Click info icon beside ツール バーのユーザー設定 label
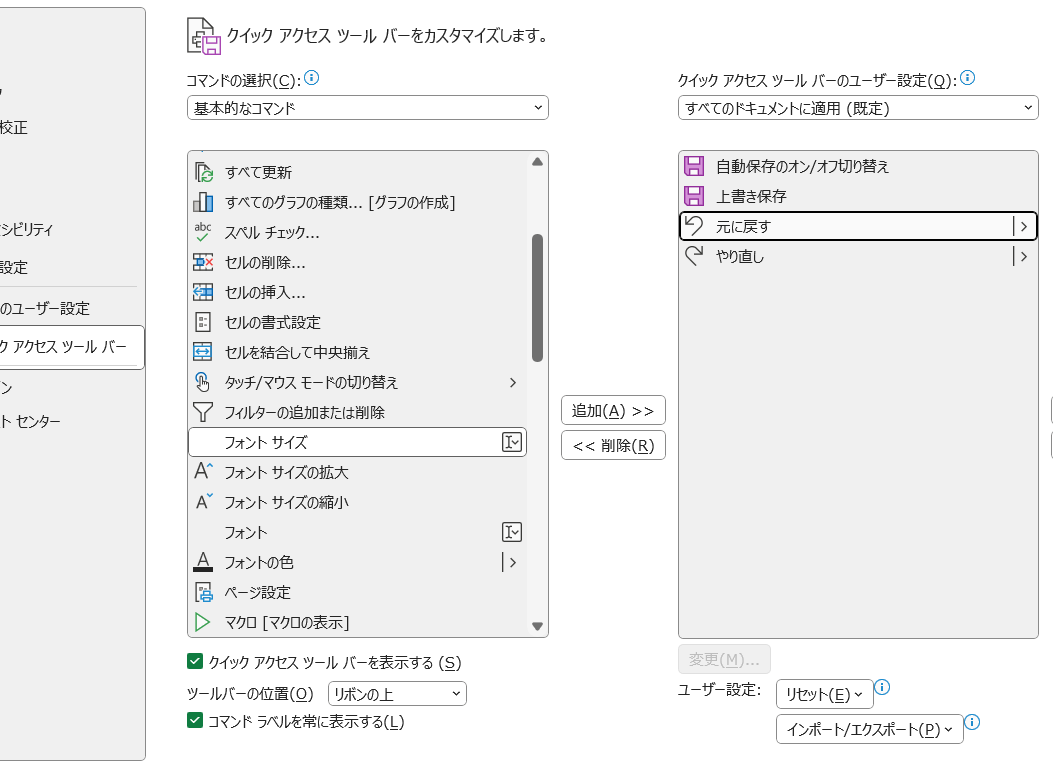The width and height of the screenshot is (1053, 764). point(968,78)
